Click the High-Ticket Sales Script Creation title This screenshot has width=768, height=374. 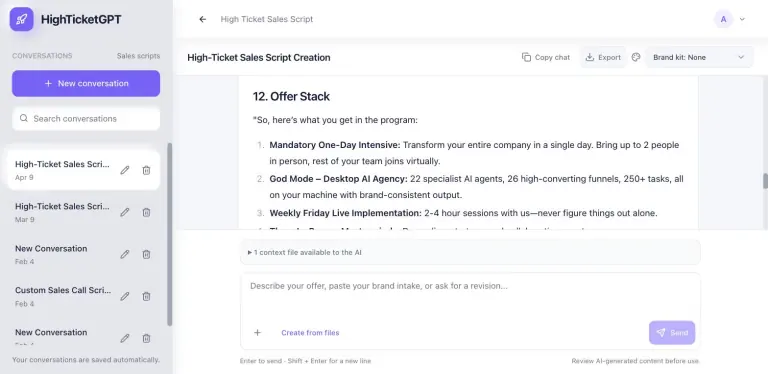(x=259, y=57)
